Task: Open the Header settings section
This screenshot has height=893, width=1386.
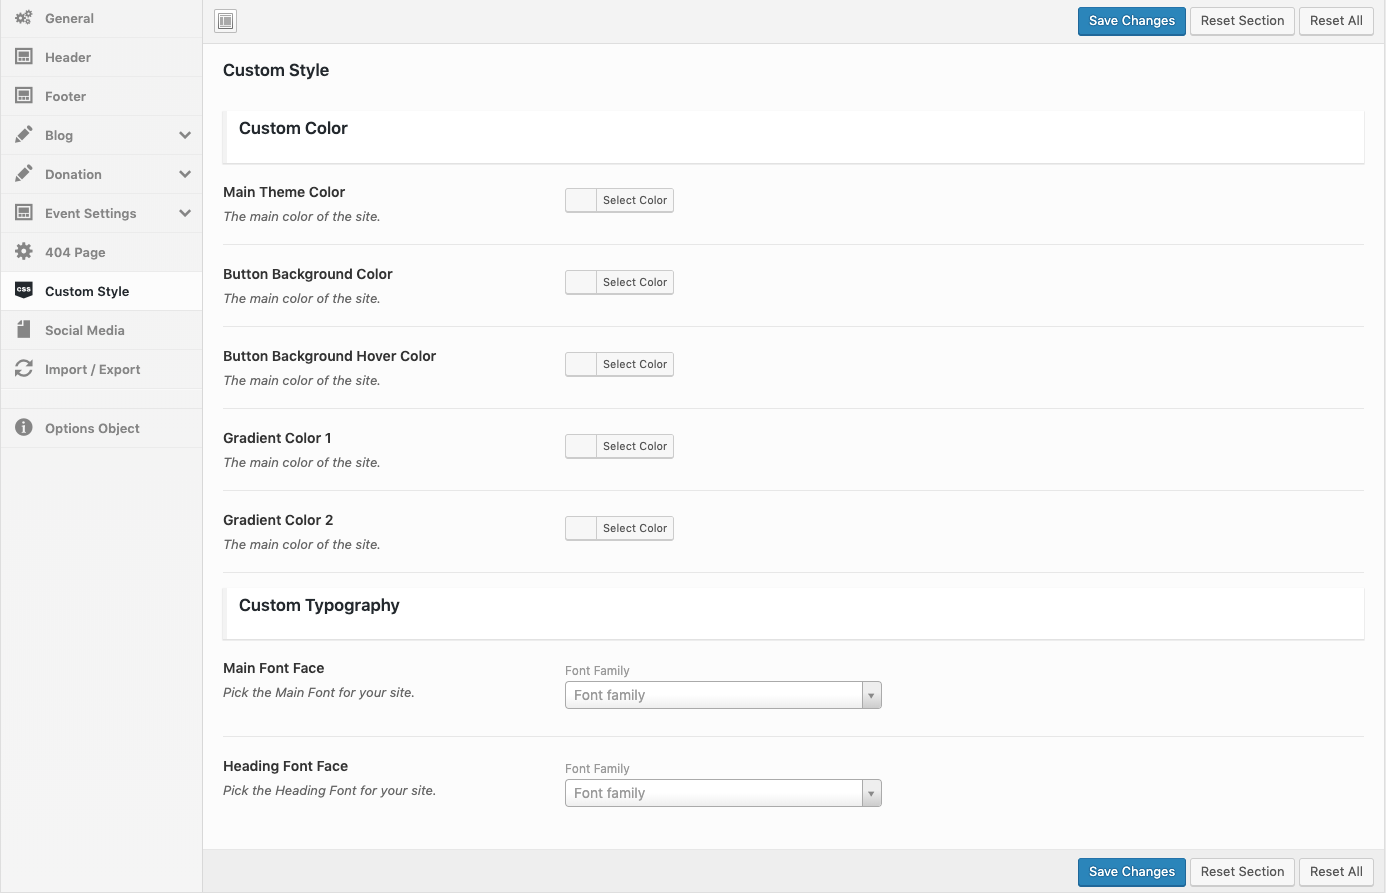Action: [x=101, y=57]
